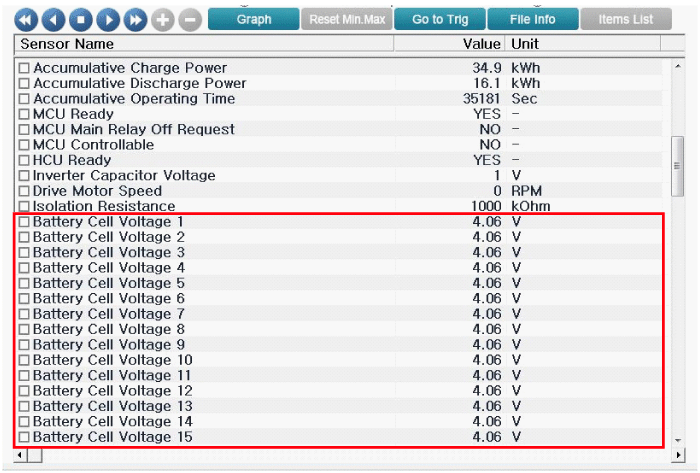The width and height of the screenshot is (700, 473).
Task: Click the rewind (double left arrow) button
Action: click(25, 20)
